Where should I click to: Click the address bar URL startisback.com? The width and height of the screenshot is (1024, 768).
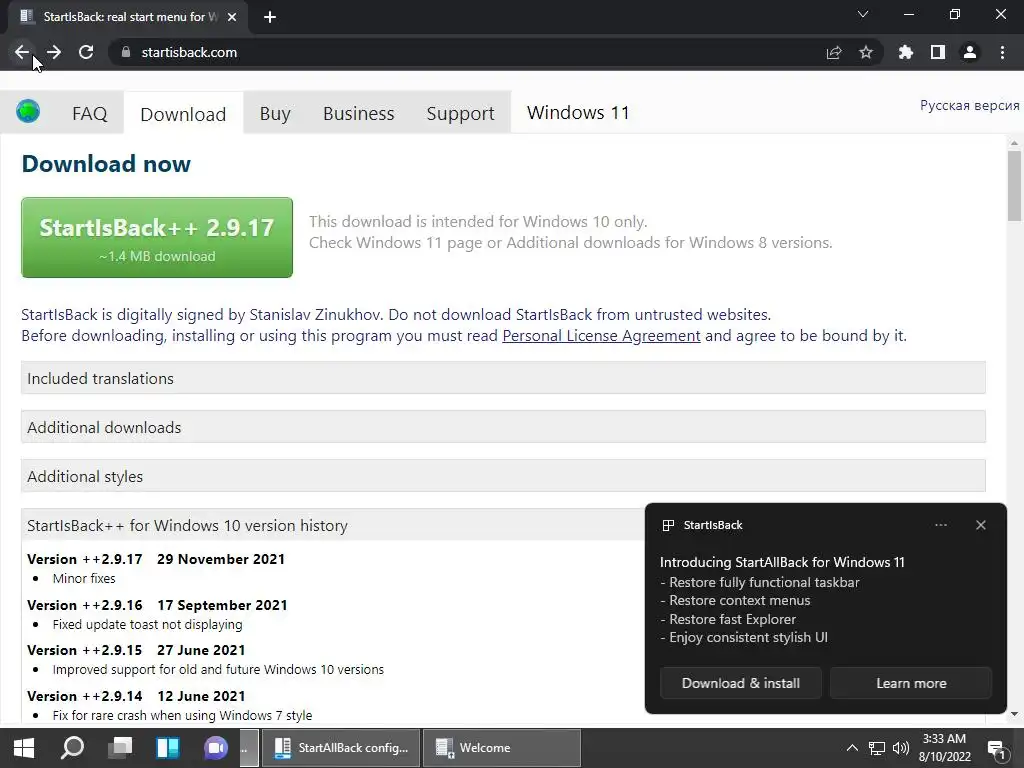coord(189,52)
